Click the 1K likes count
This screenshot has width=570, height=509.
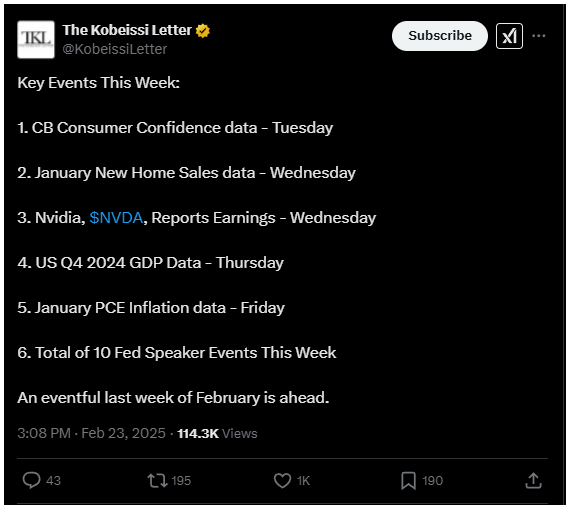pyautogui.click(x=303, y=481)
